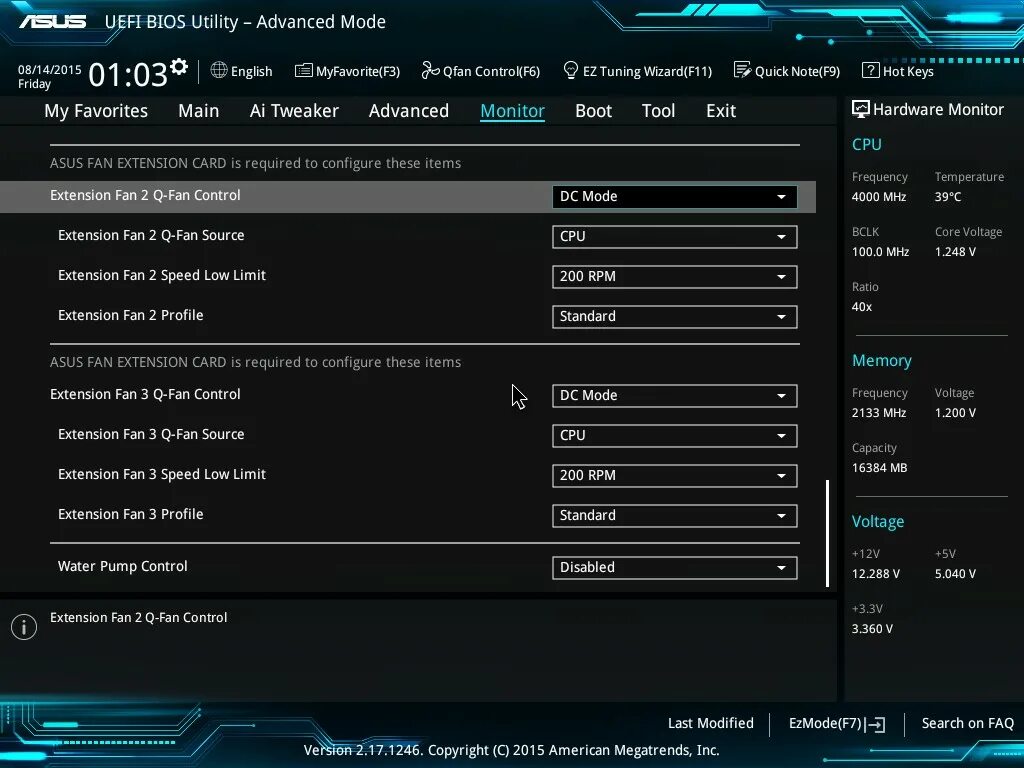Click the Hardware Monitor screen icon
Viewport: 1024px width, 768px height.
coord(861,109)
